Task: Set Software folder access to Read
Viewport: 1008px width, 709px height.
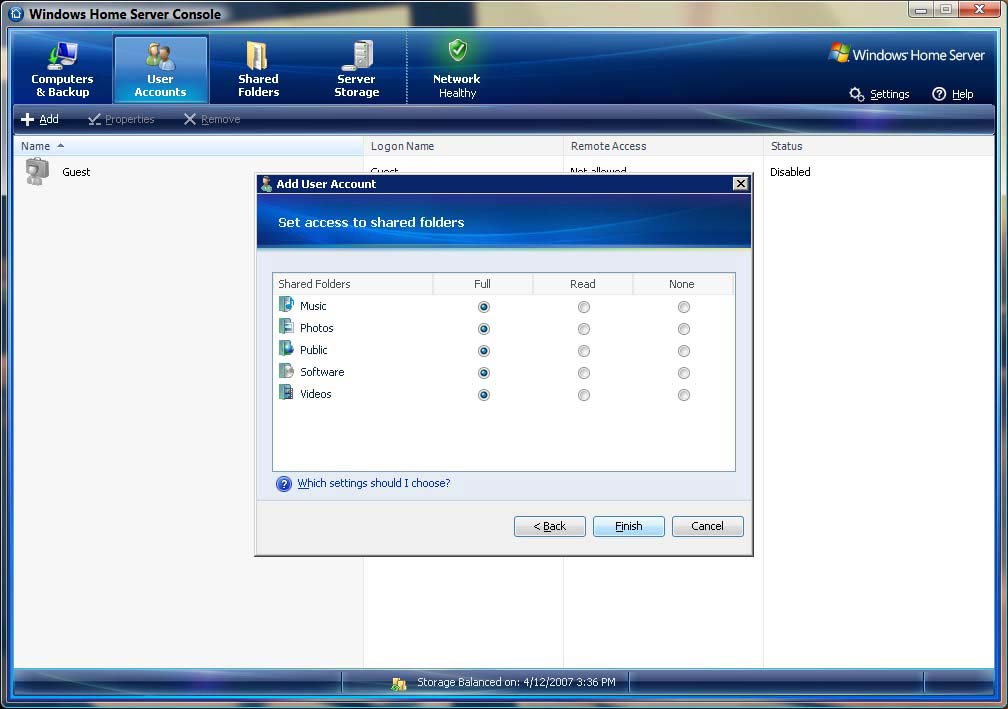Action: 584,373
